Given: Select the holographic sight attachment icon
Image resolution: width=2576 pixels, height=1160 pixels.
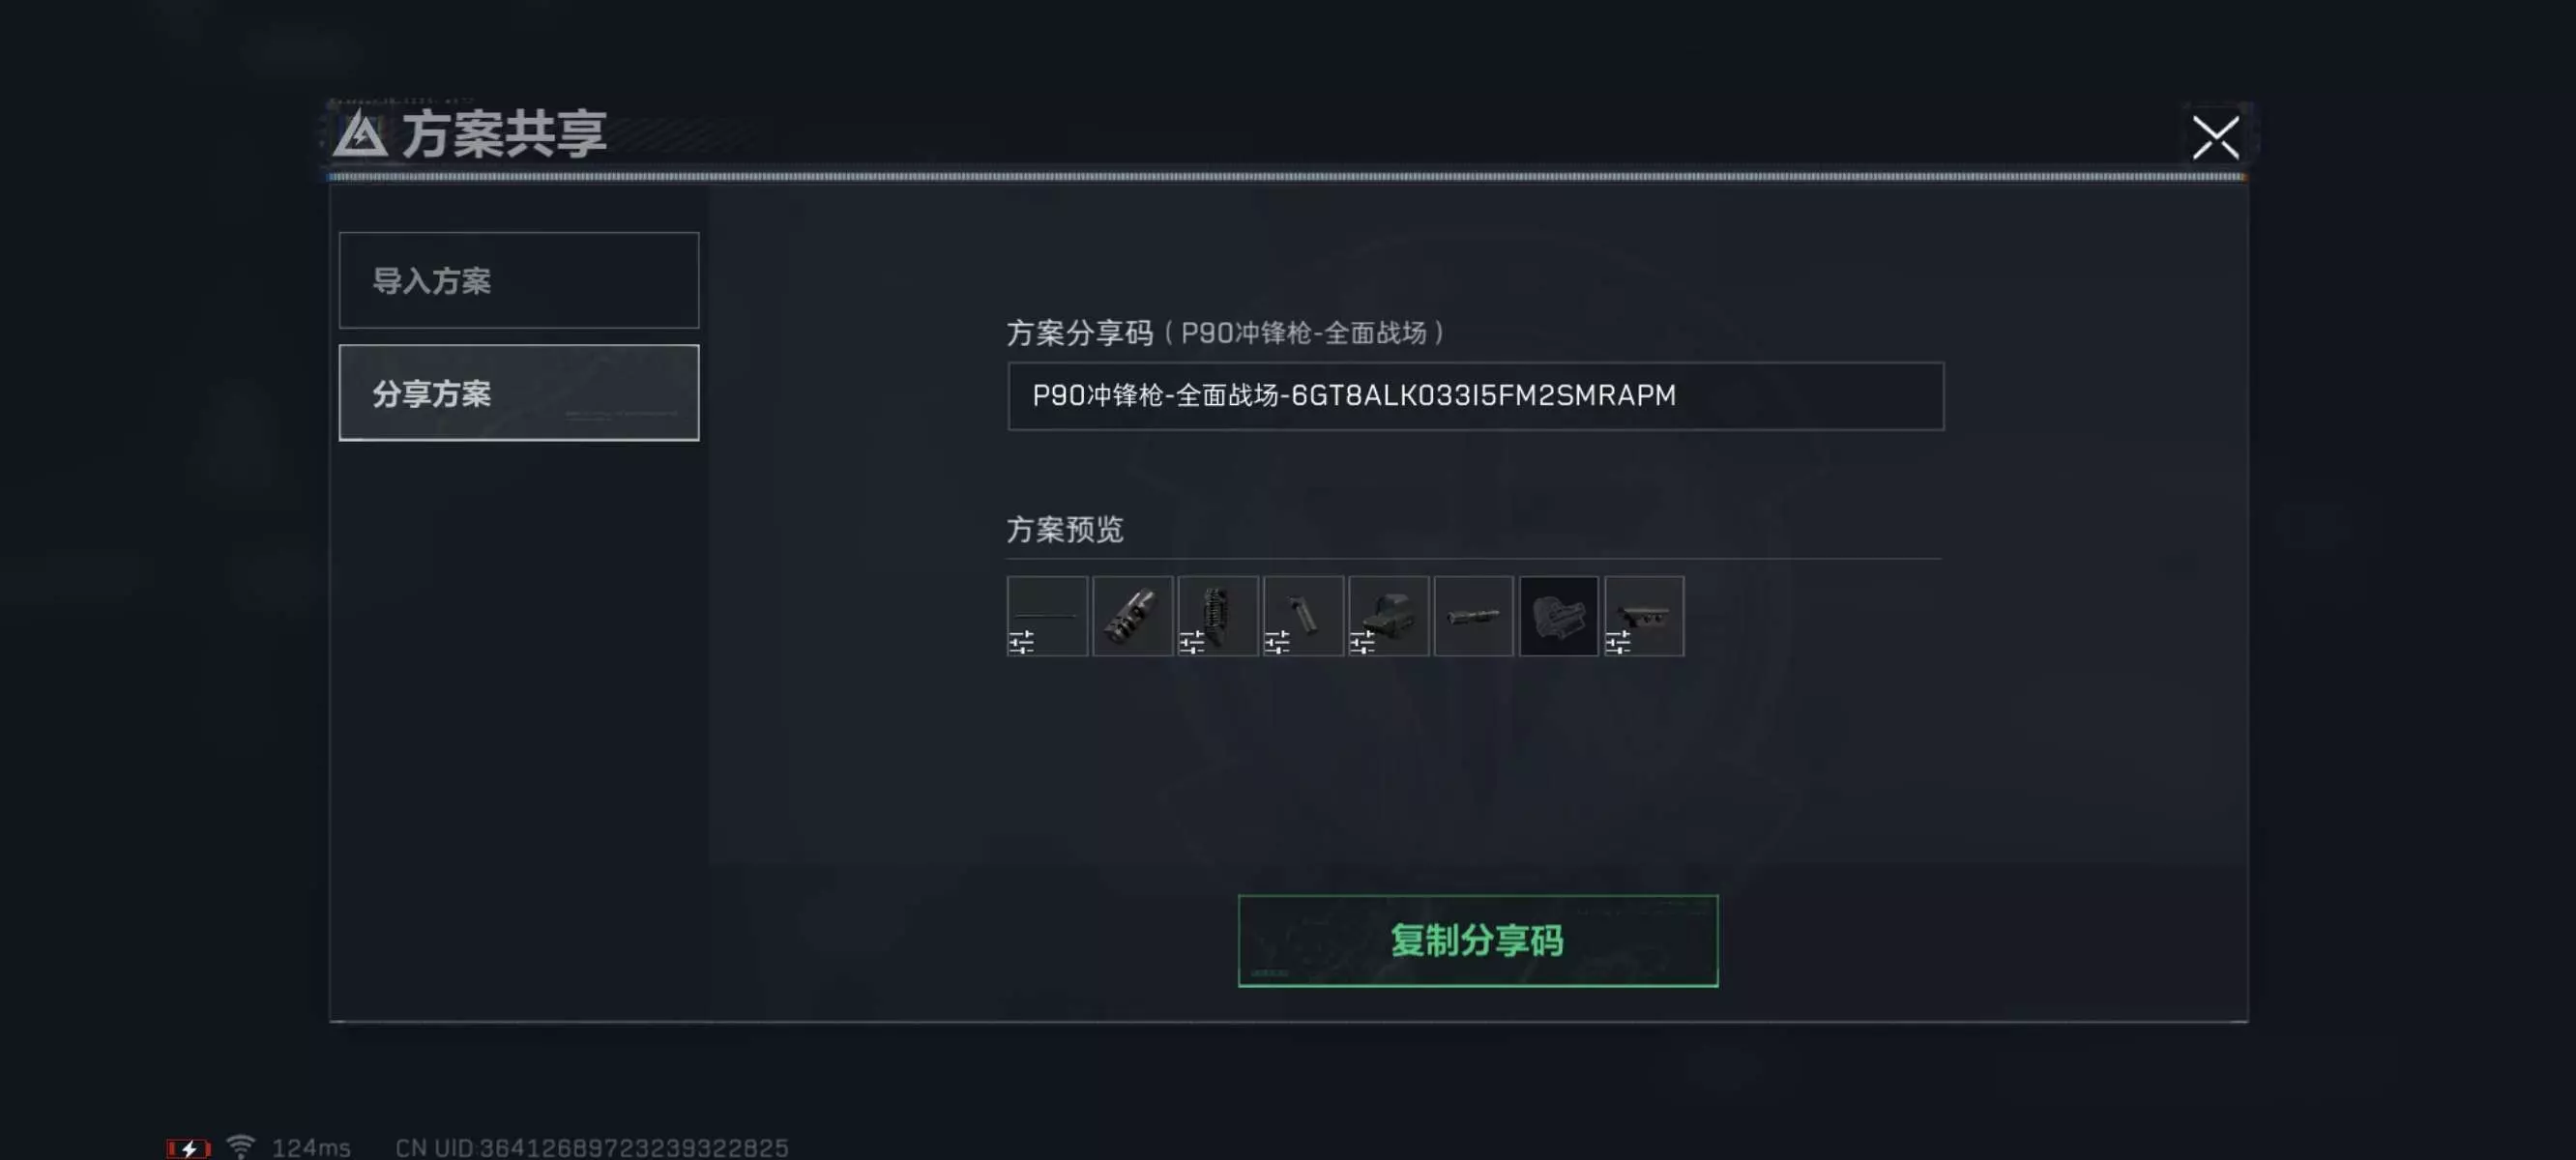Looking at the screenshot, I should [1388, 616].
